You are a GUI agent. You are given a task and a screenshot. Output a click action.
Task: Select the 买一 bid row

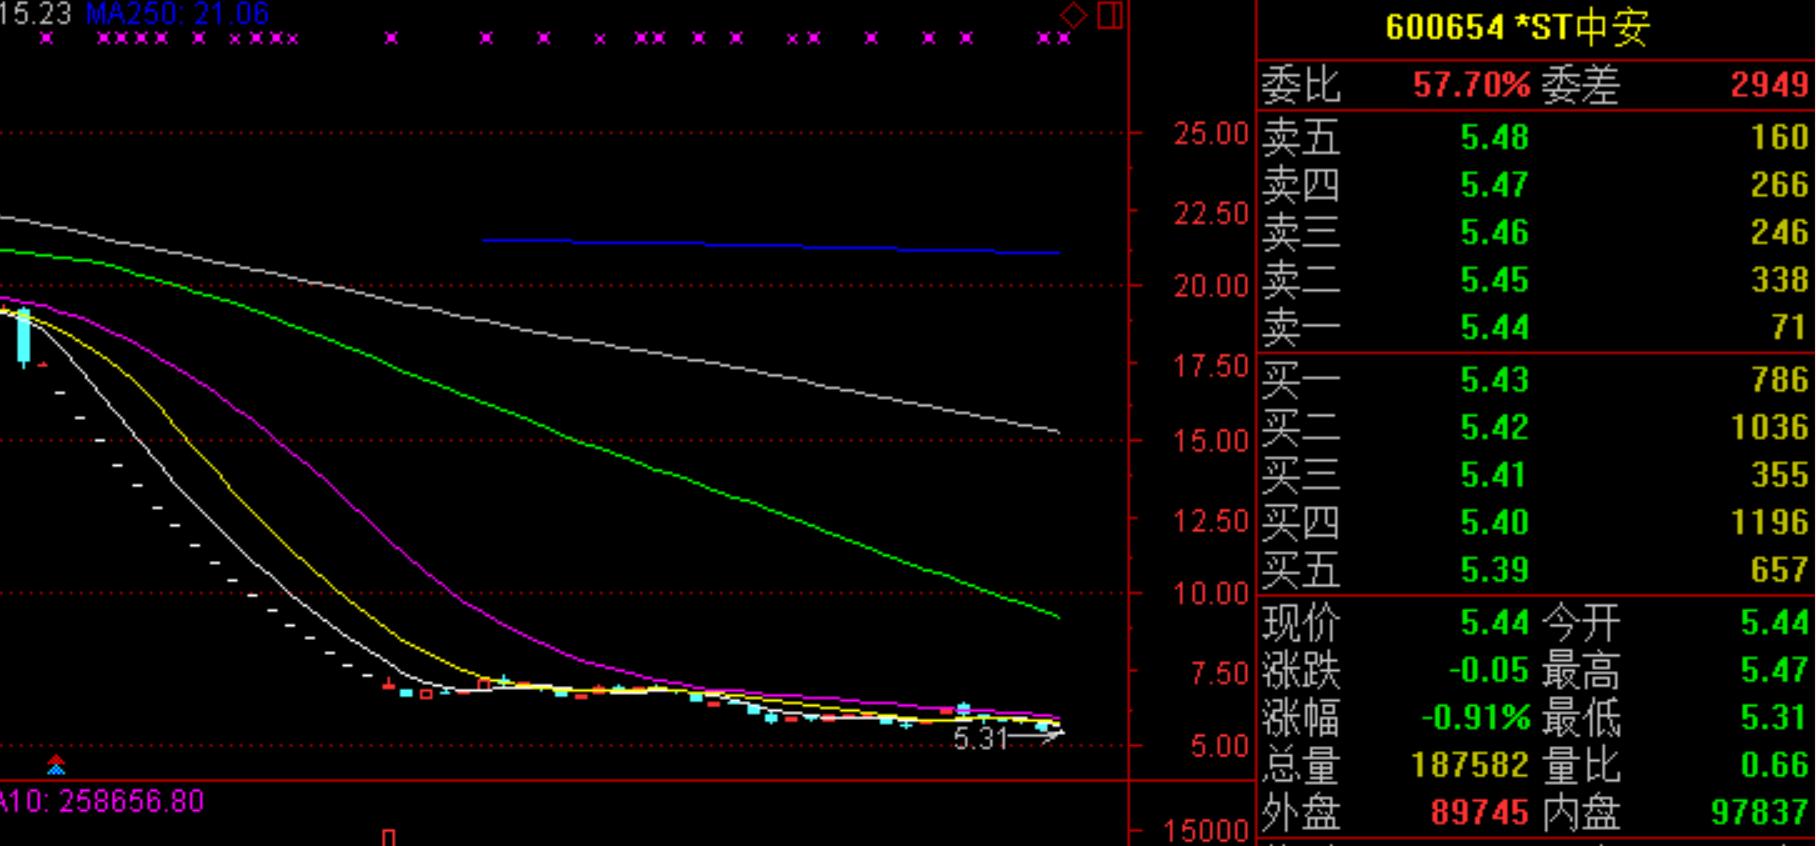pos(1535,379)
